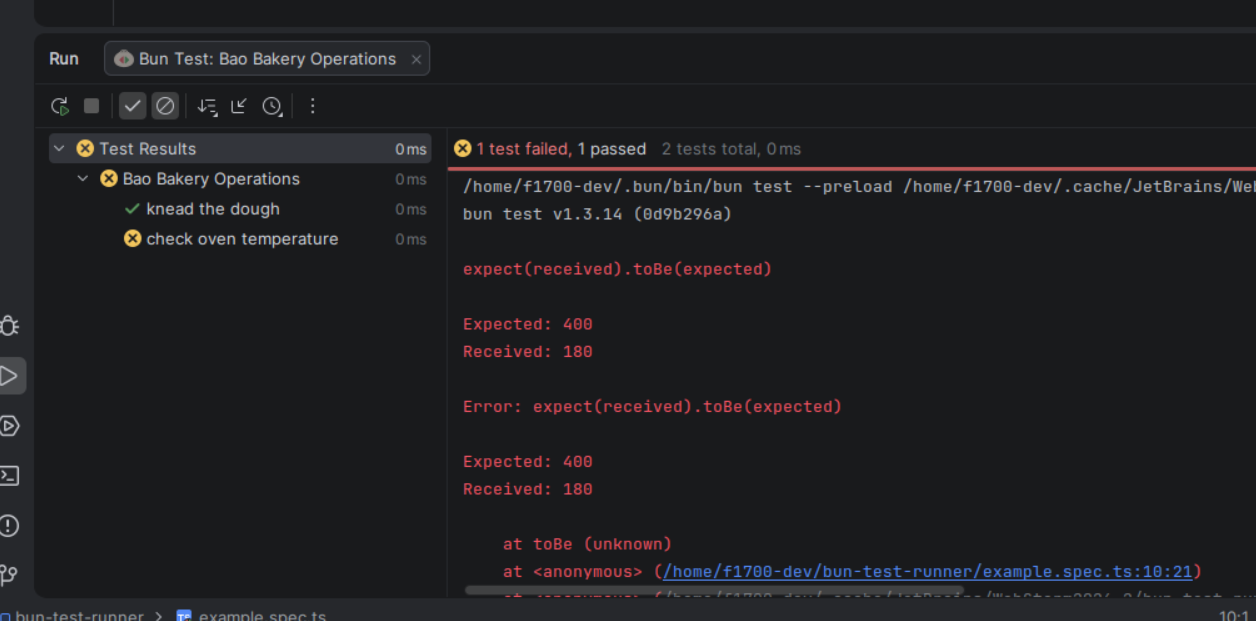Click the 1 test failed status text
Viewport: 1256px width, 621px height.
(524, 149)
